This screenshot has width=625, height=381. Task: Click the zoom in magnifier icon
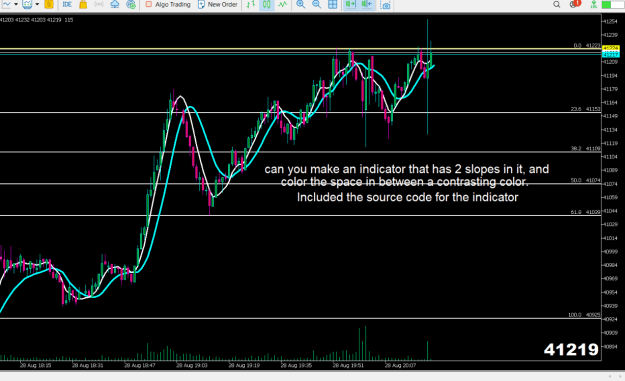point(301,4)
